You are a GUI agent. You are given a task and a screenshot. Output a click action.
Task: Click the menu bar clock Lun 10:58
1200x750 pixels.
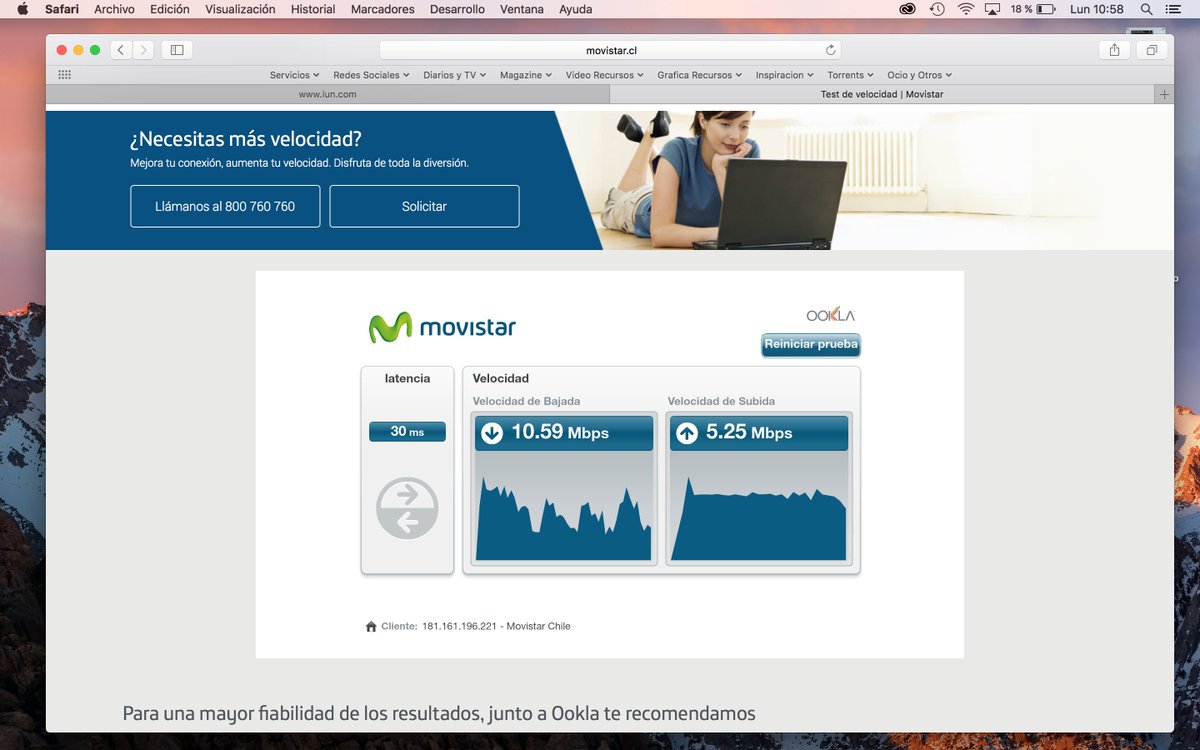[x=1097, y=9]
